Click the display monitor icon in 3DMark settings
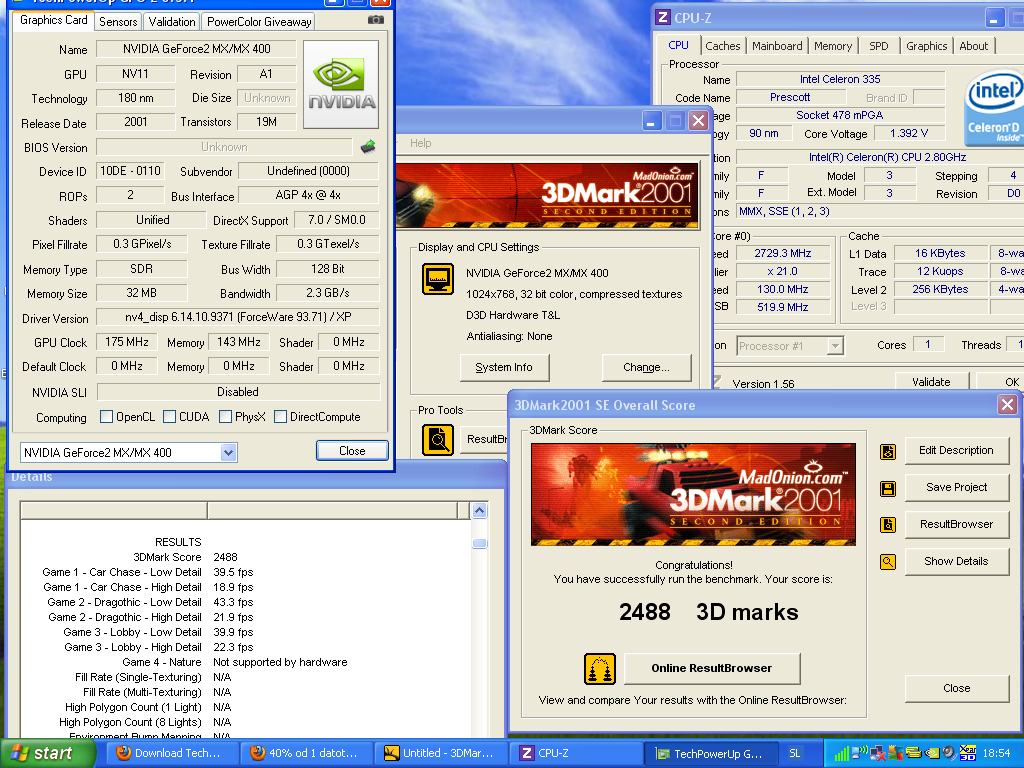1024x768 pixels. coord(438,279)
